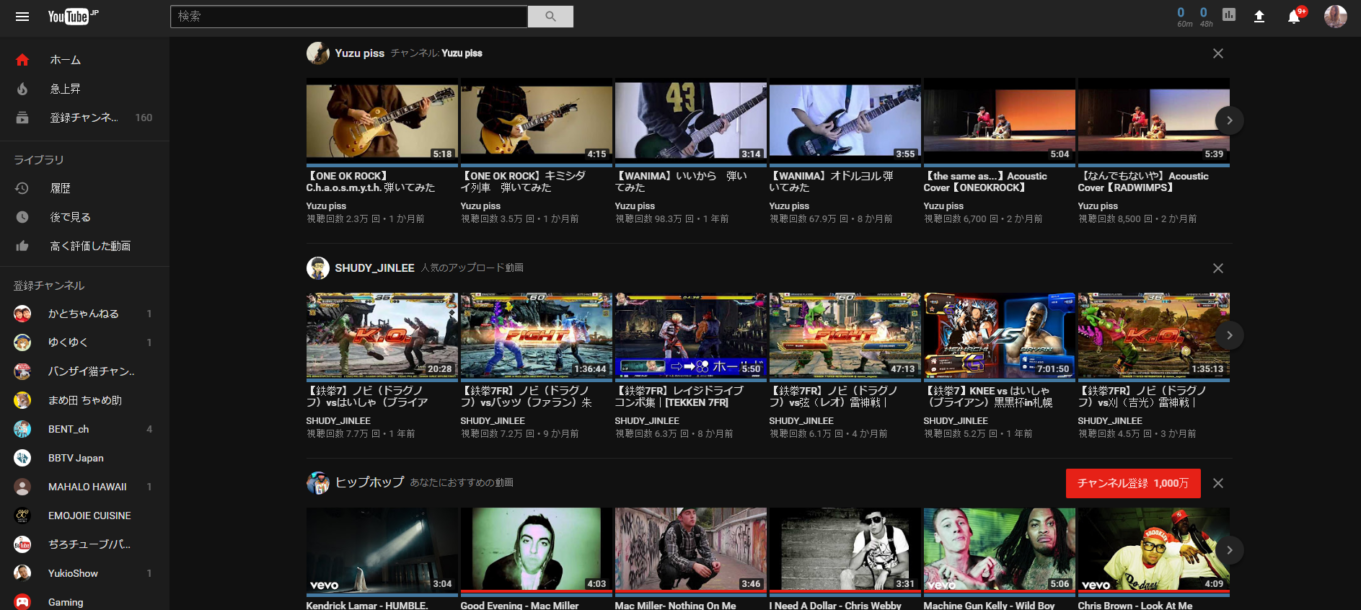
Task: Open title Chris Brown - Look At Me
Action: (x=1134, y=605)
